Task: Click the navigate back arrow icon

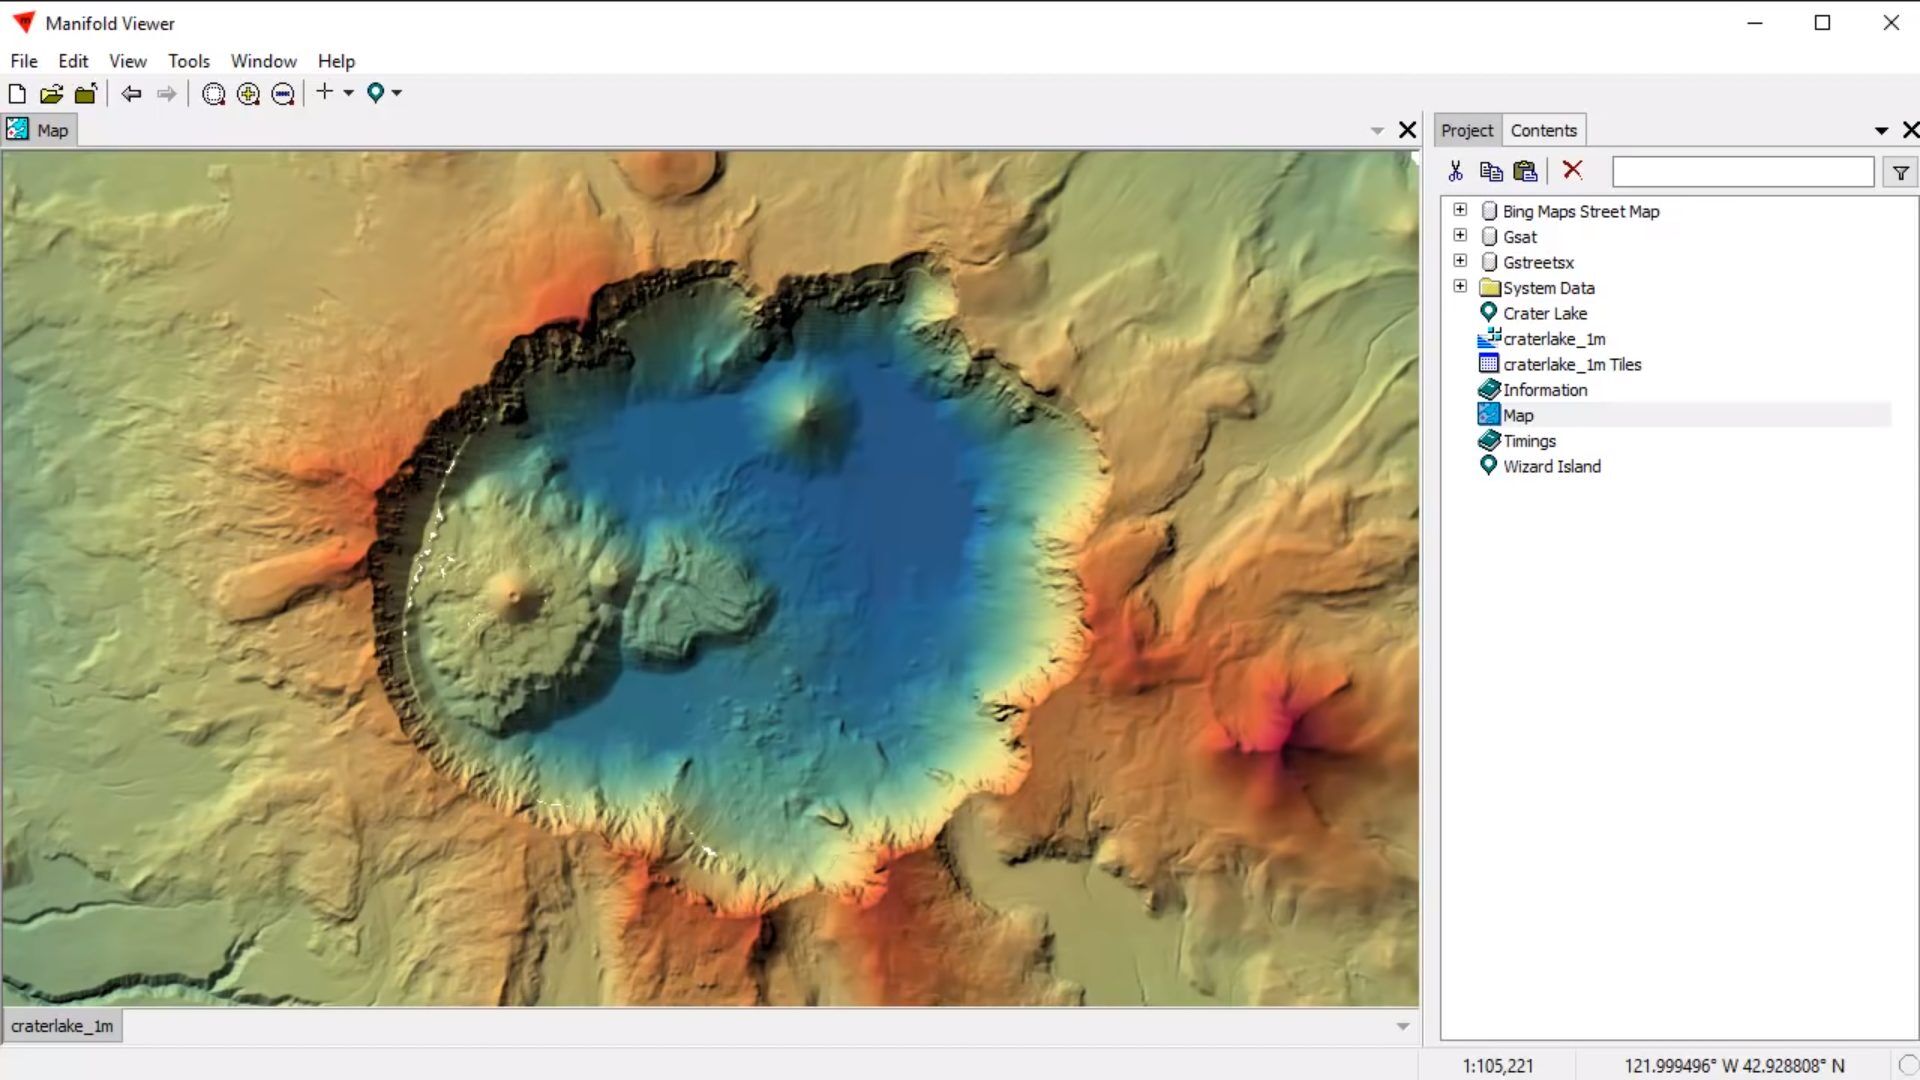Action: (131, 93)
